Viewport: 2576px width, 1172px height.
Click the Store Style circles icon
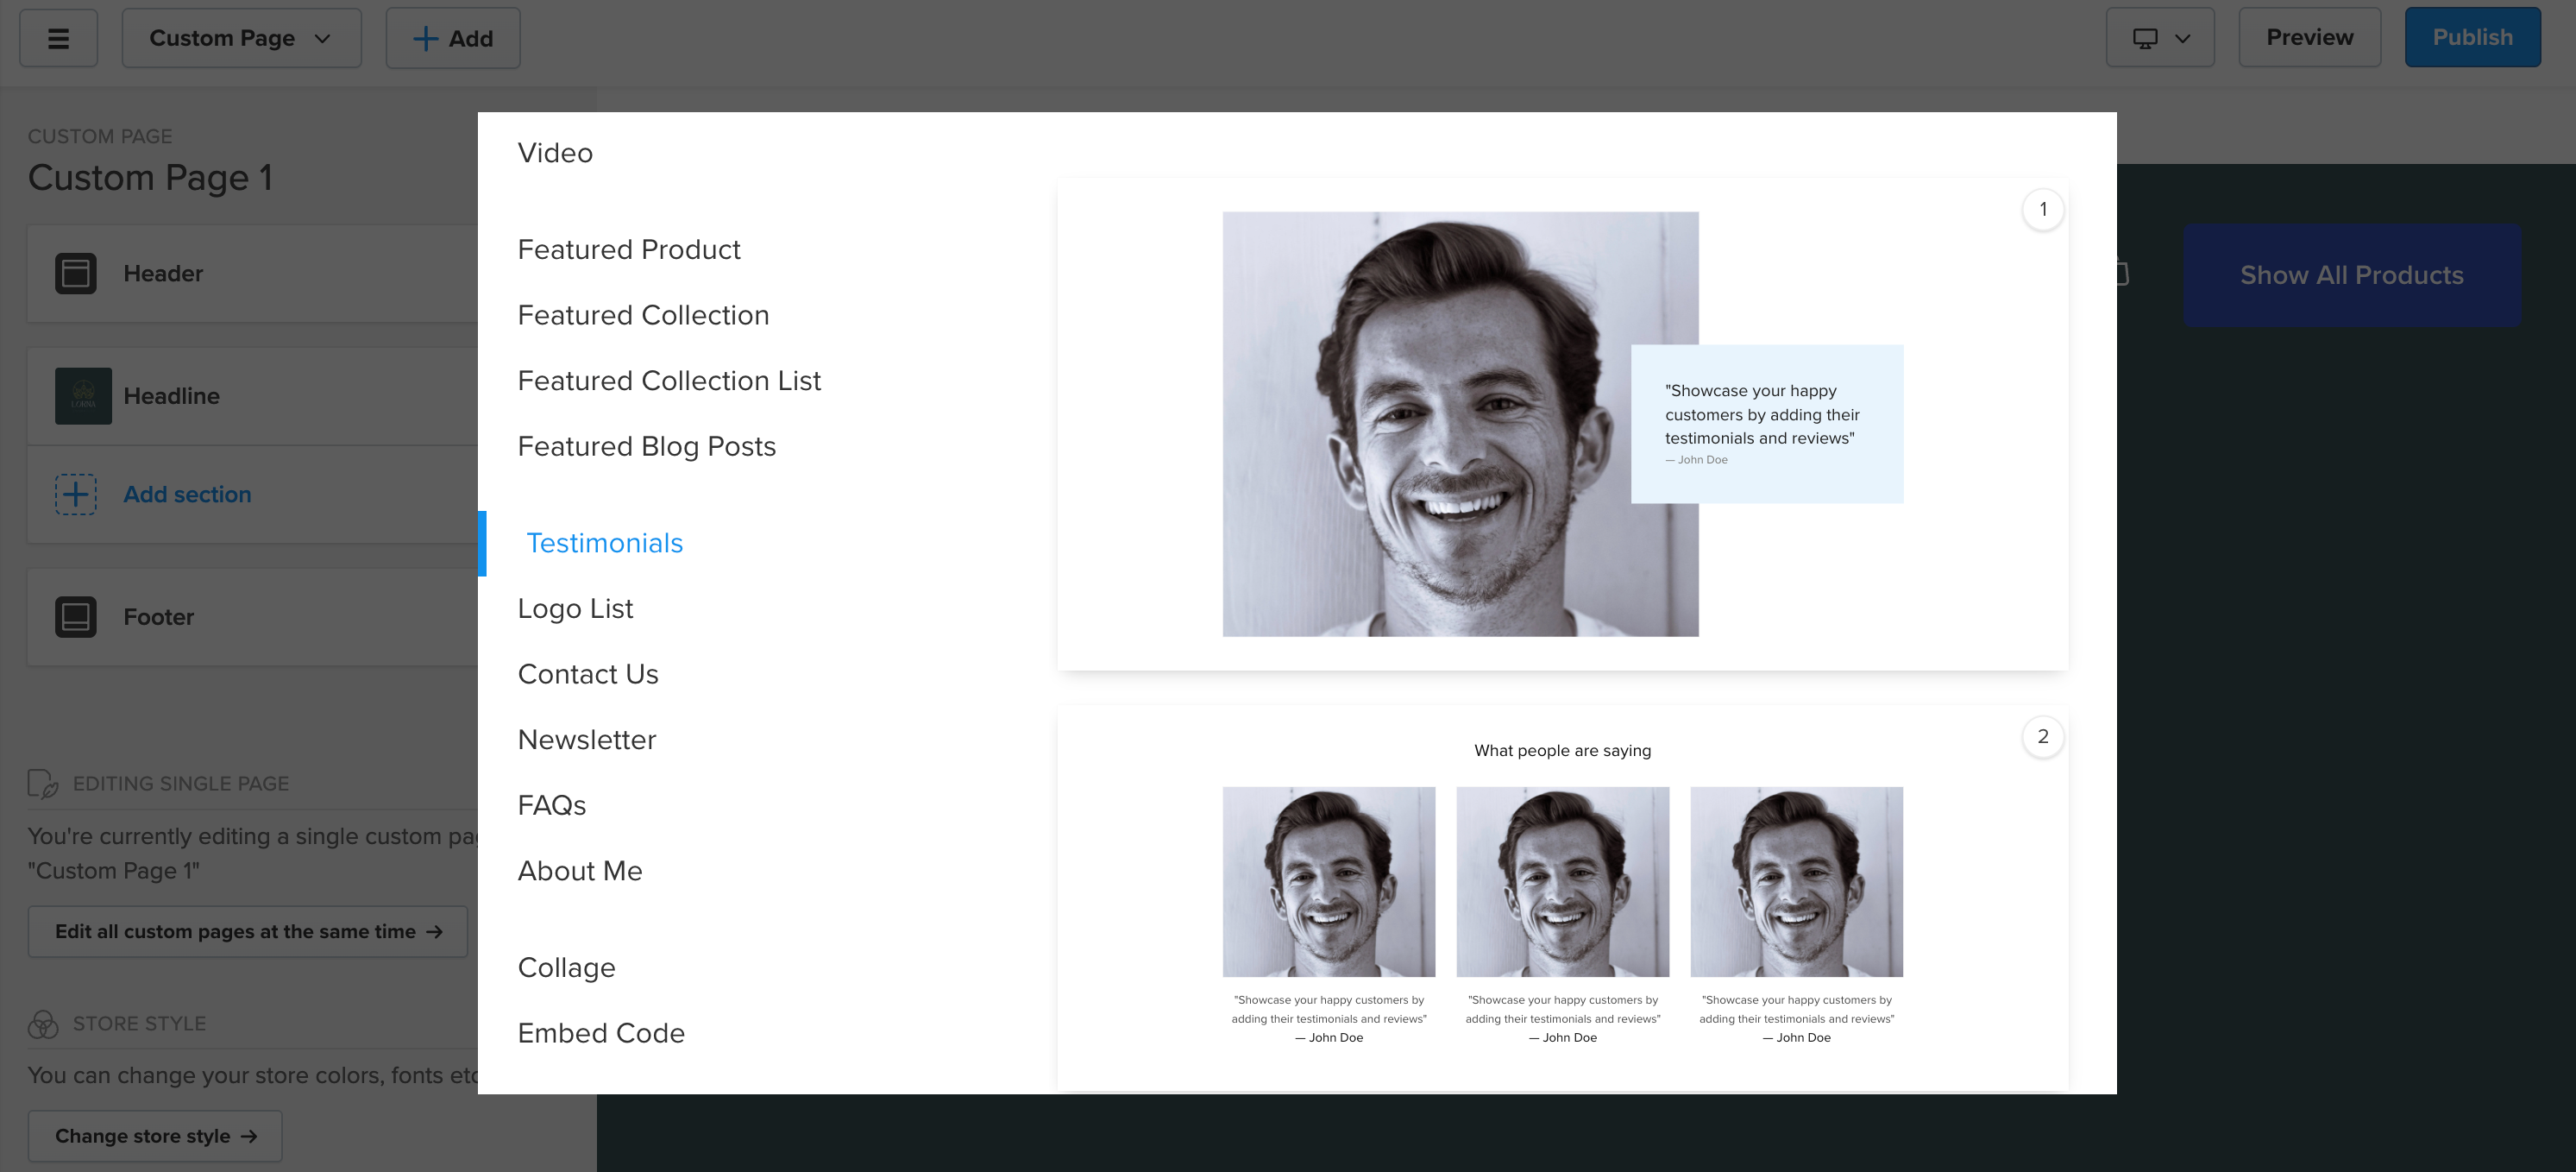coord(42,1024)
